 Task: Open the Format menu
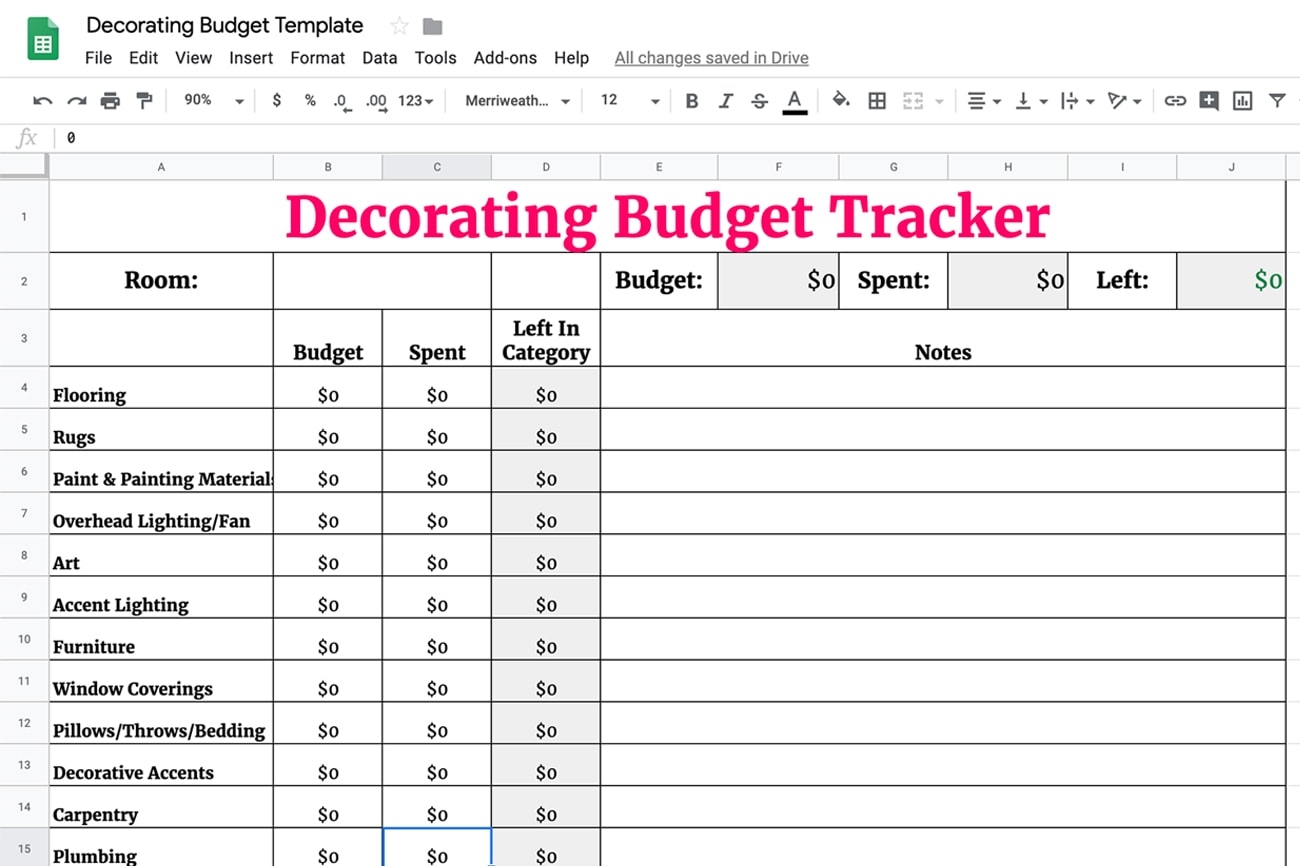[x=317, y=58]
